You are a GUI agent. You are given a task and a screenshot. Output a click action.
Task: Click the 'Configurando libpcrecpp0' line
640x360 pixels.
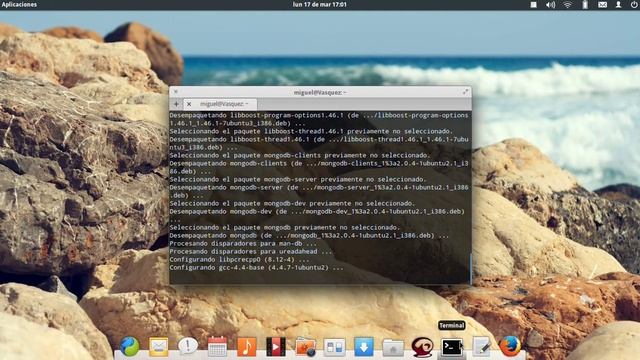239,260
